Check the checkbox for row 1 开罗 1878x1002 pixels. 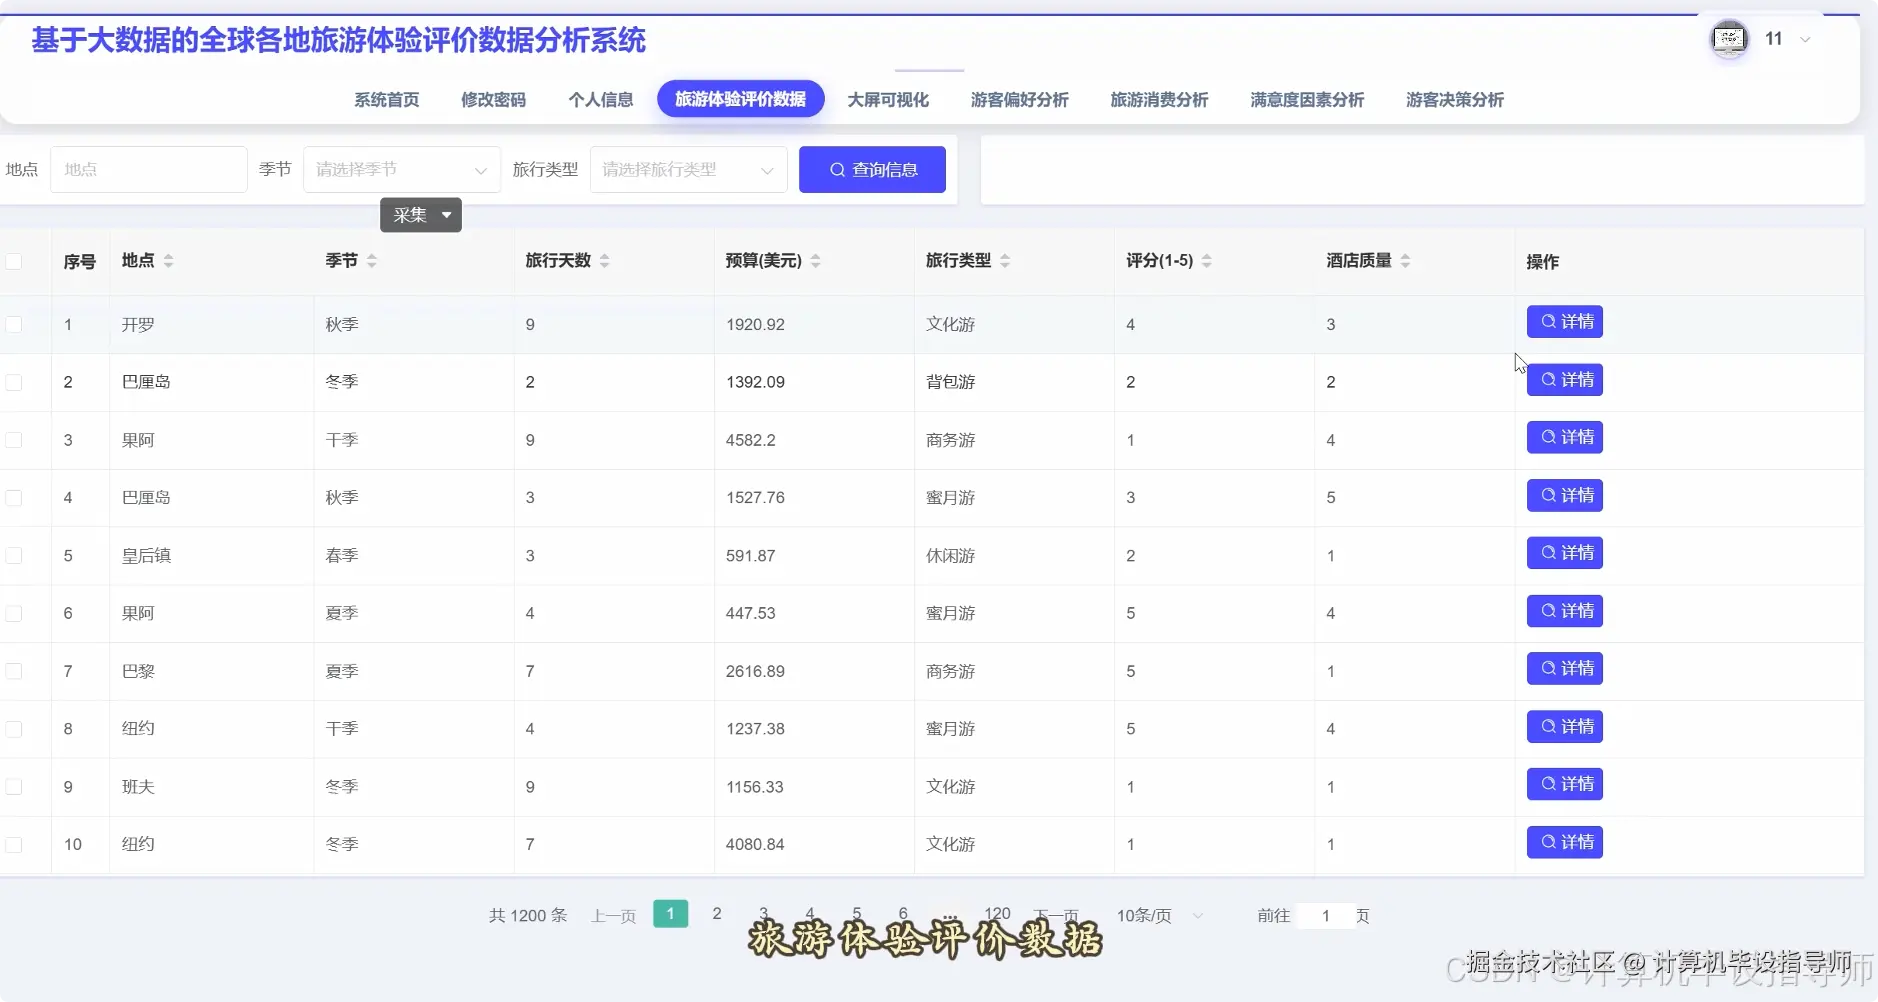(14, 324)
